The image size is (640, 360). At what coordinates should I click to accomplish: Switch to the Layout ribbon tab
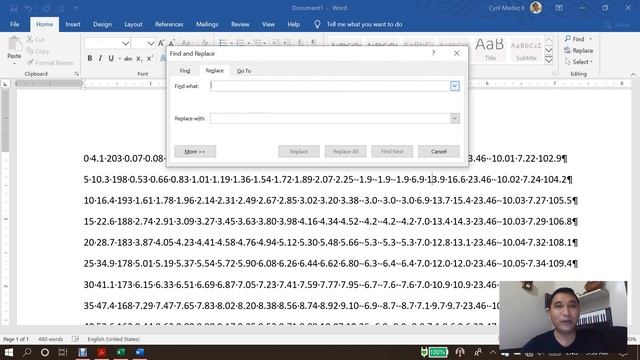tap(133, 24)
